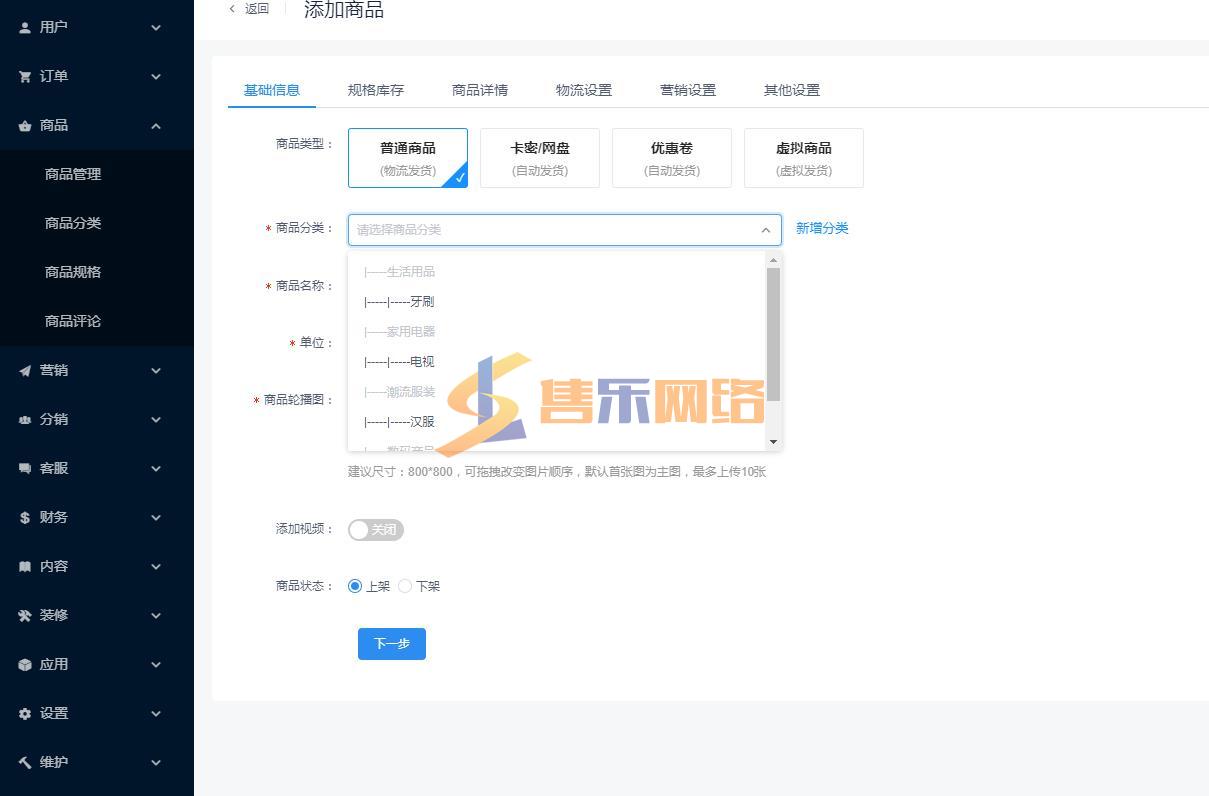This screenshot has width=1209, height=796.
Task: Expand the 设置 menu chevron
Action: coord(156,714)
